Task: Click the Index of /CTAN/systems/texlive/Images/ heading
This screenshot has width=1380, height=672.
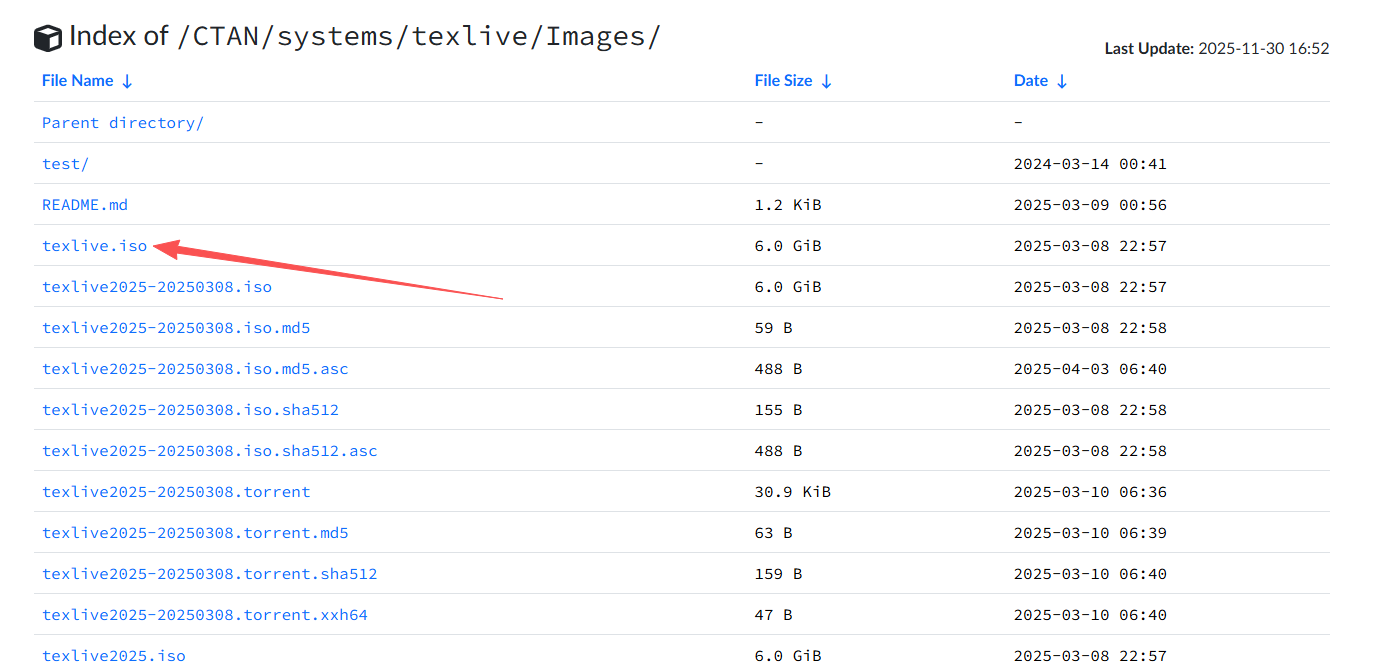Action: 365,37
